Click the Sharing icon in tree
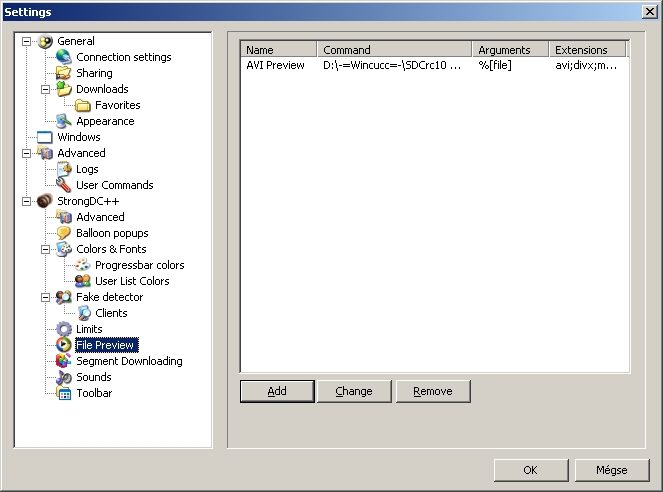This screenshot has height=492, width=663. (64, 73)
